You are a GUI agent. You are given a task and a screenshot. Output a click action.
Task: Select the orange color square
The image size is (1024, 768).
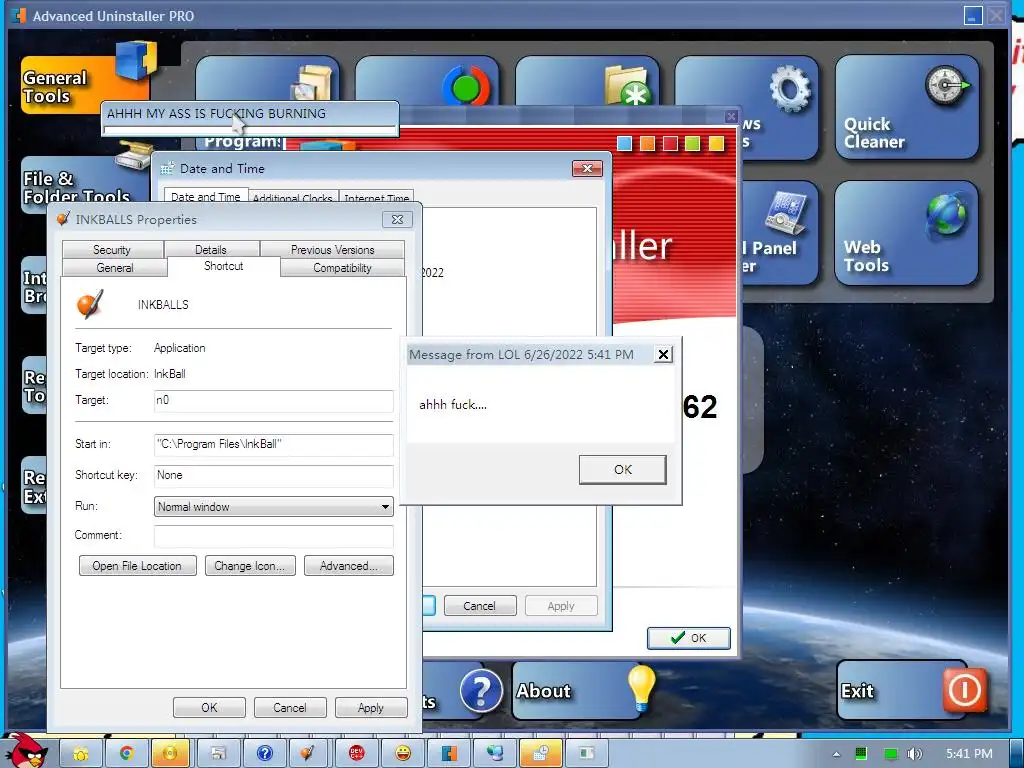pos(647,144)
